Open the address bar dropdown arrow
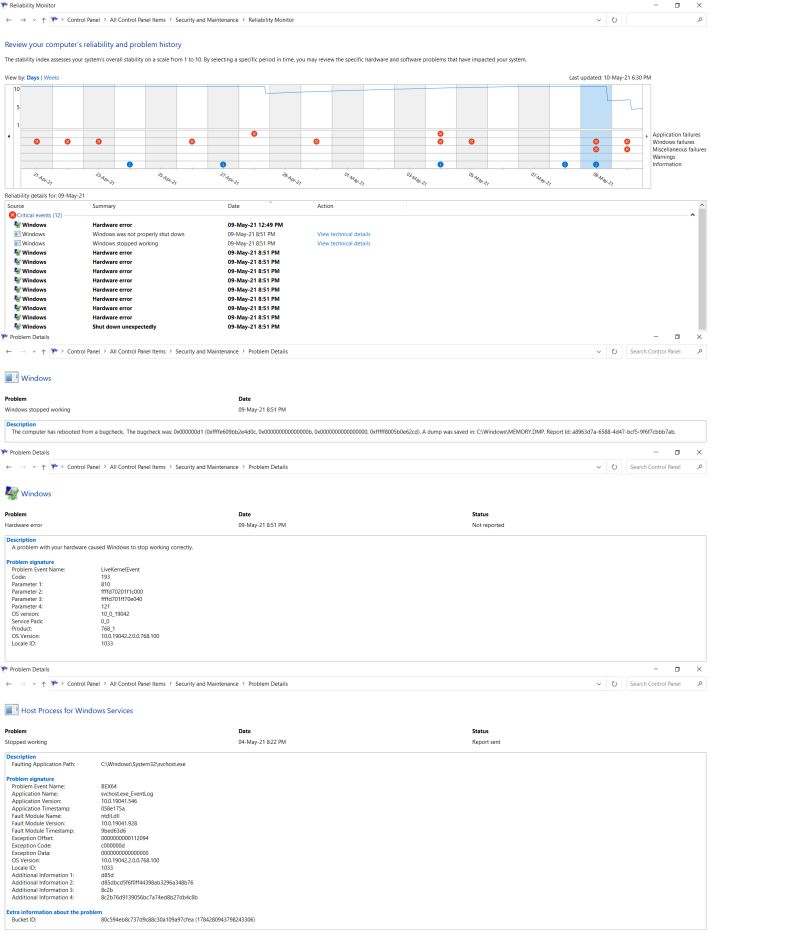The width and height of the screenshot is (800, 933). 598,19
